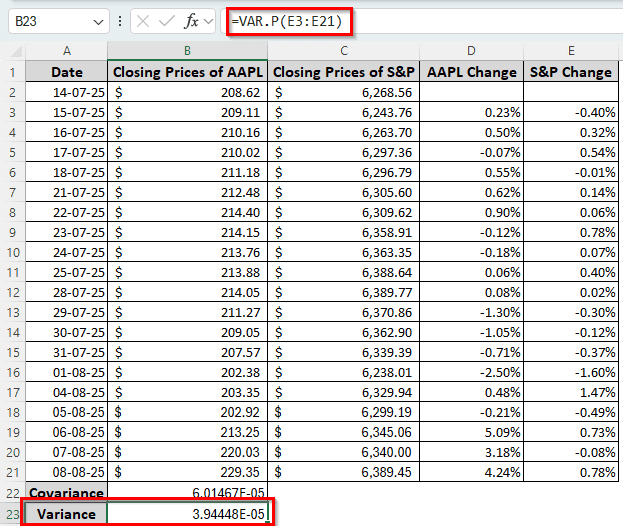Select the Covariance value cell 6.01467E-05
The width and height of the screenshot is (623, 526).
click(x=187, y=493)
